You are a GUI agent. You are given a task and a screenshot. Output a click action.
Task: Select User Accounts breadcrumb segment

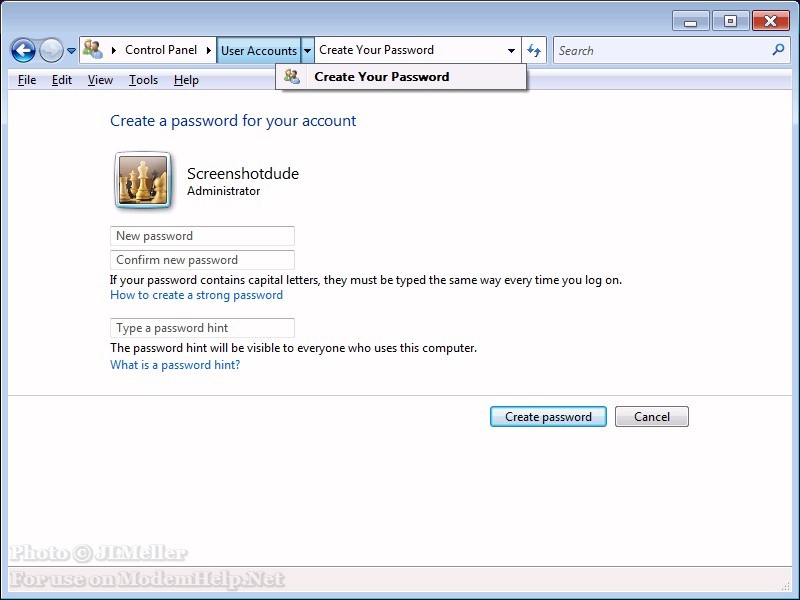tap(259, 51)
